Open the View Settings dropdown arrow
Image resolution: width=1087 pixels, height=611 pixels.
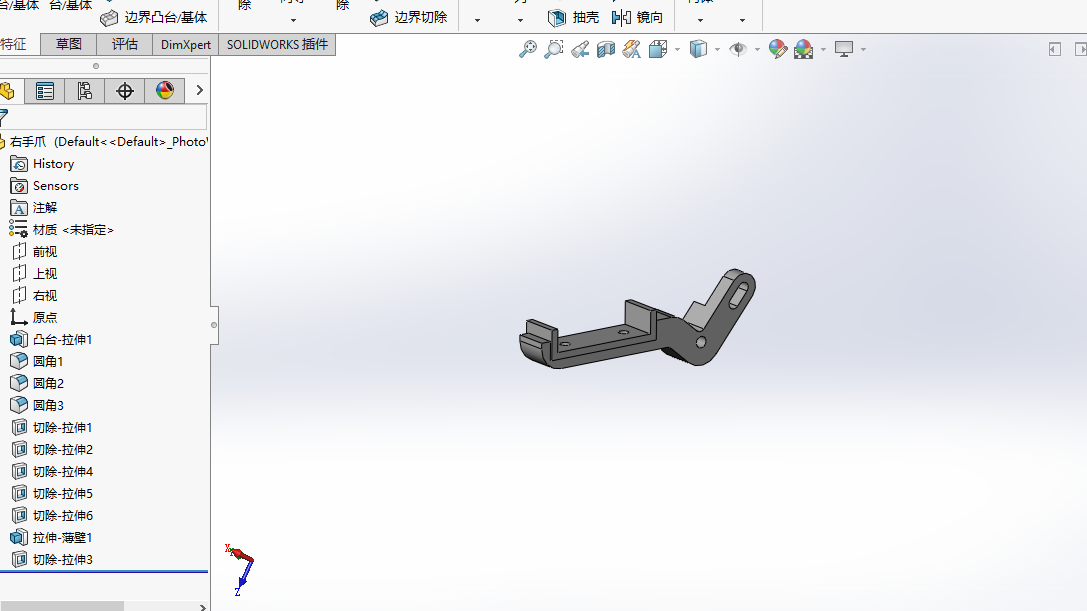click(863, 49)
